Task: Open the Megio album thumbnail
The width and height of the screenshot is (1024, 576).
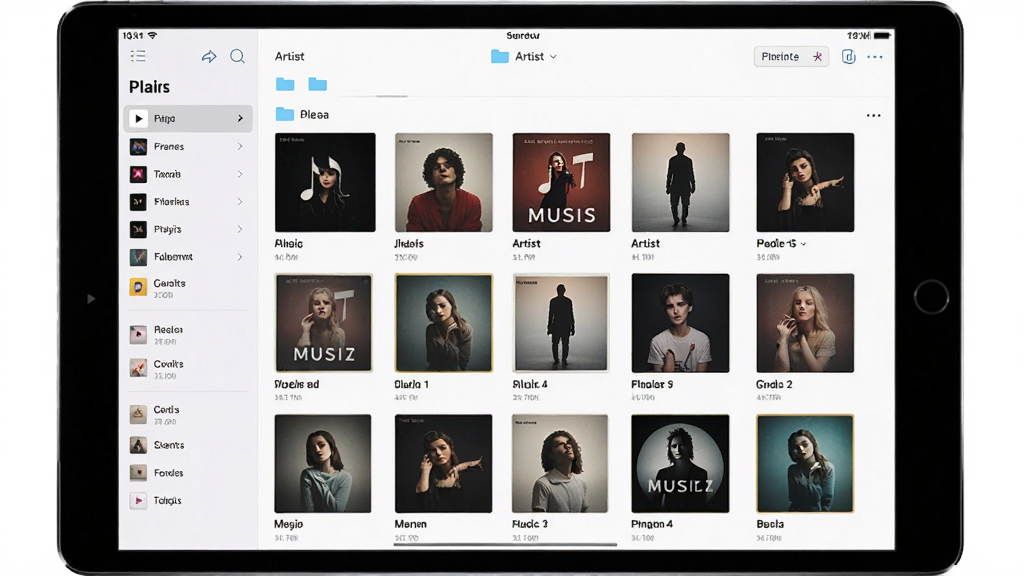Action: click(x=323, y=463)
